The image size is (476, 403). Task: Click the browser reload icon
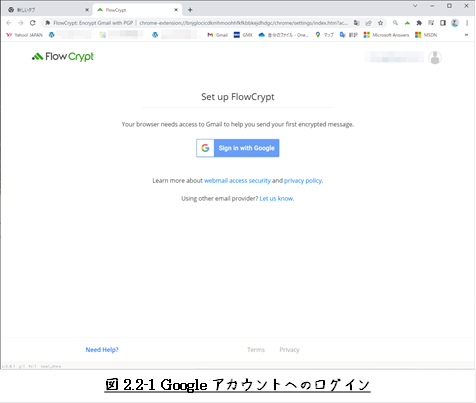[32, 23]
